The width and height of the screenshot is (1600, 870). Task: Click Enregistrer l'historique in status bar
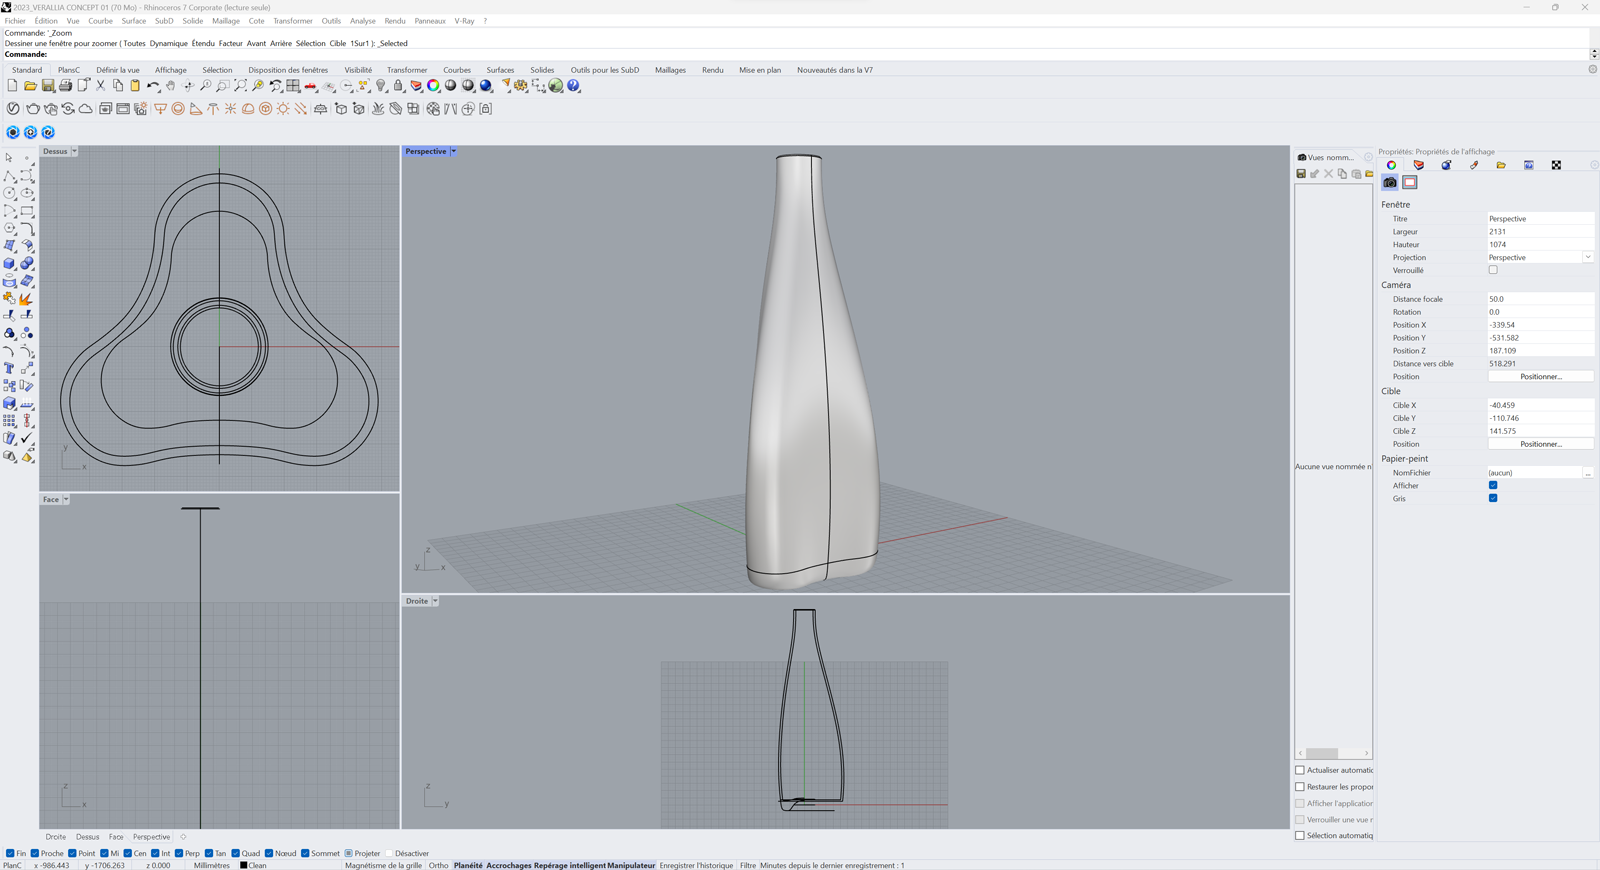click(696, 865)
